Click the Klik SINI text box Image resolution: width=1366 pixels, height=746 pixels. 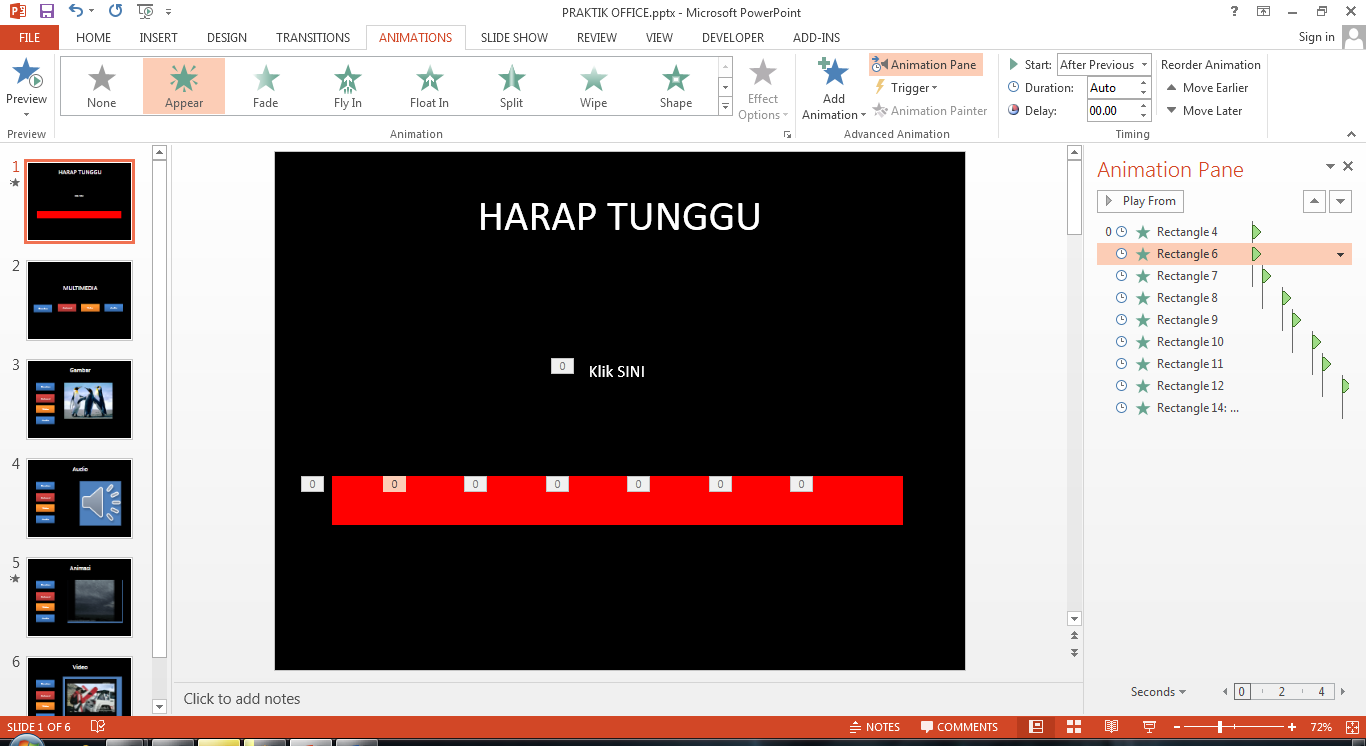point(617,371)
